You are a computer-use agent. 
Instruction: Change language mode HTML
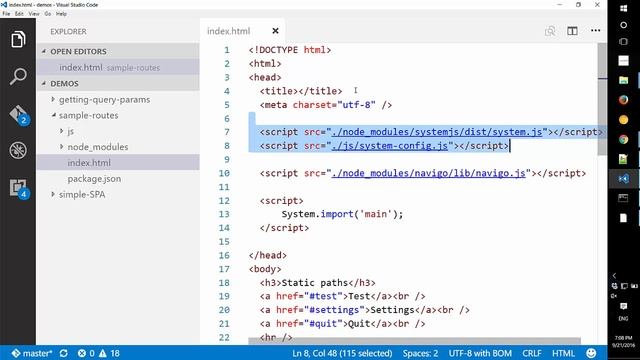[563, 353]
